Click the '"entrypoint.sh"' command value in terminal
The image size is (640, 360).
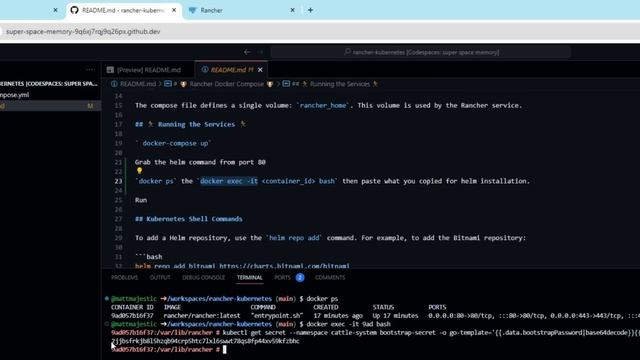[x=277, y=316]
